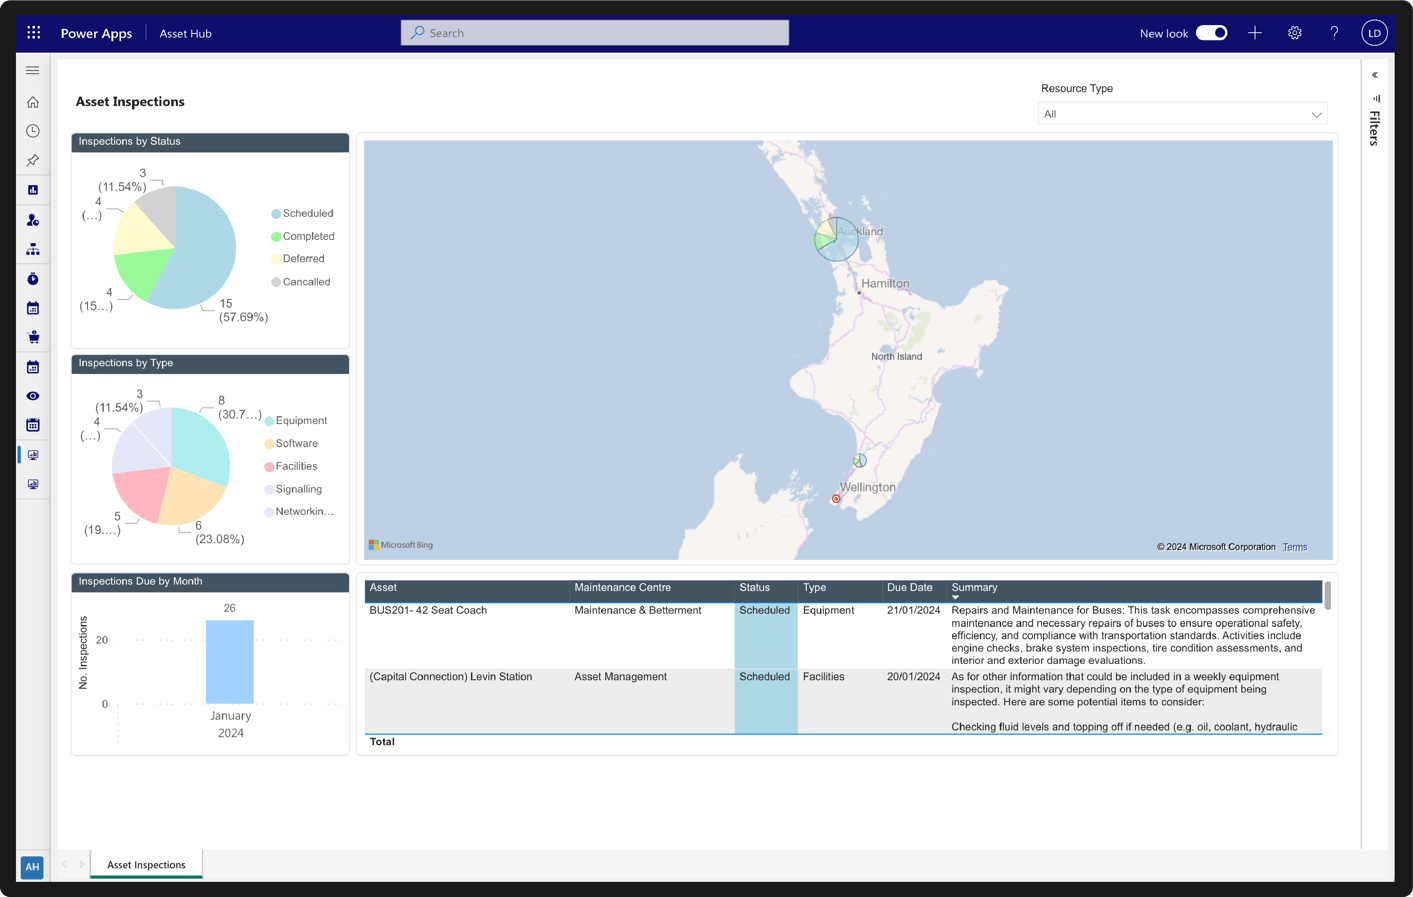The width and height of the screenshot is (1413, 897).
Task: Click the vertical Filters label
Action: coord(1376,129)
